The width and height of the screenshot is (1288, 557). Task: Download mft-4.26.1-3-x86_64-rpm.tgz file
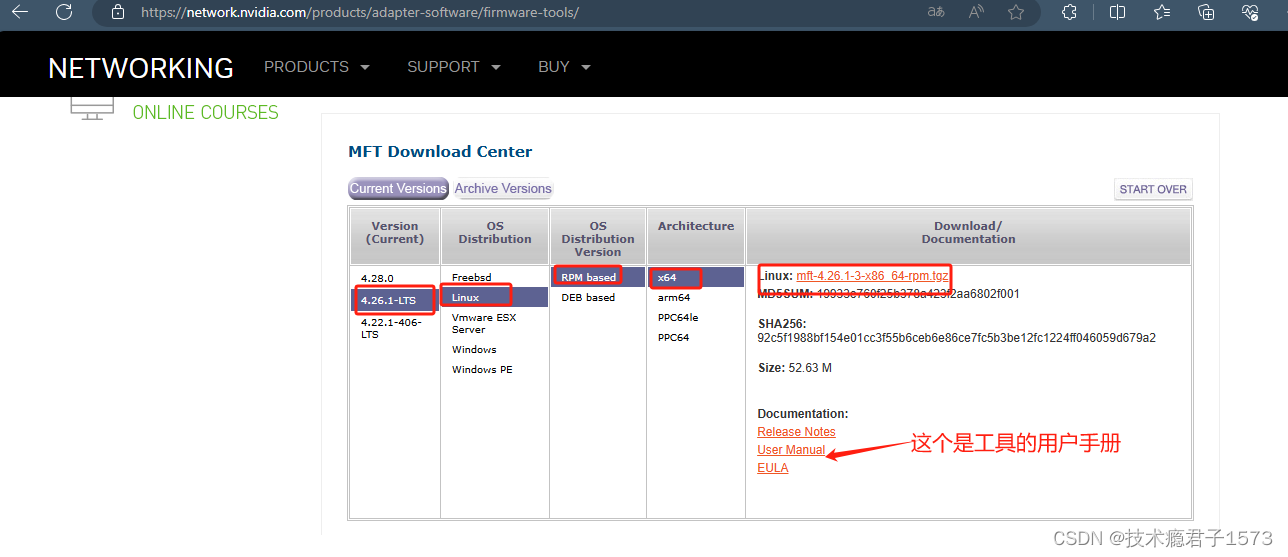[872, 275]
